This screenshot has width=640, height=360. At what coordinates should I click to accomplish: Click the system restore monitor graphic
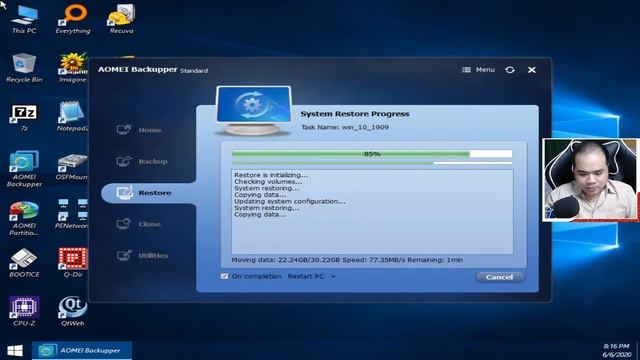[253, 110]
